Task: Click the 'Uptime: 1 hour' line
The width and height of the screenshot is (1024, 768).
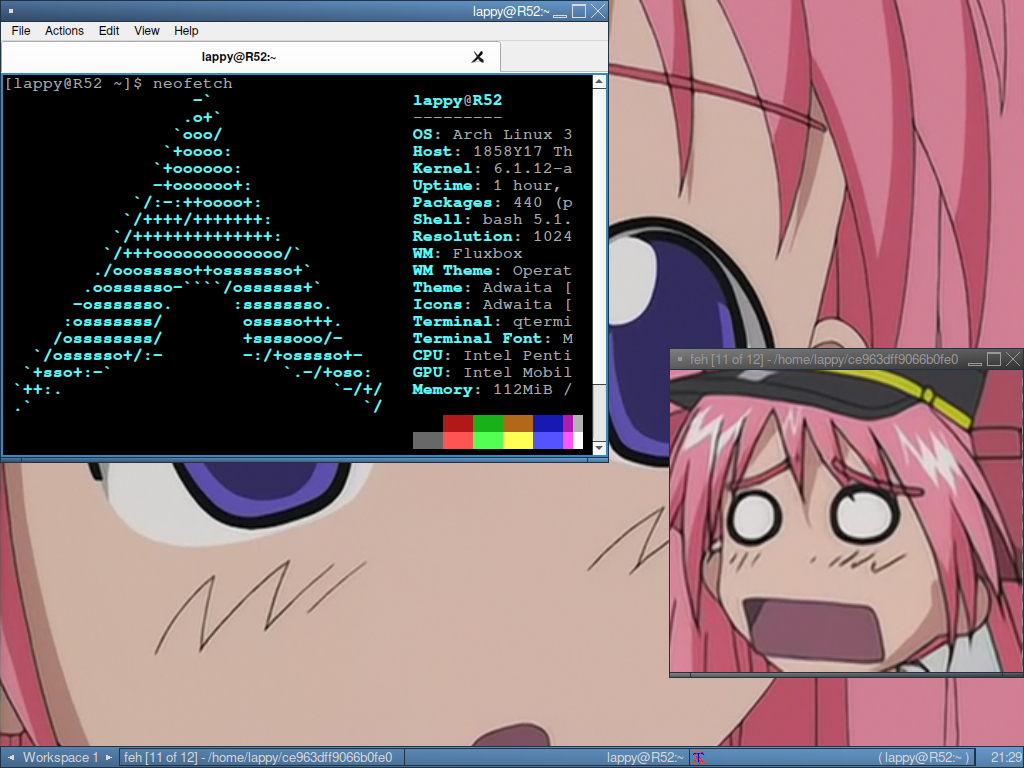Action: point(487,185)
